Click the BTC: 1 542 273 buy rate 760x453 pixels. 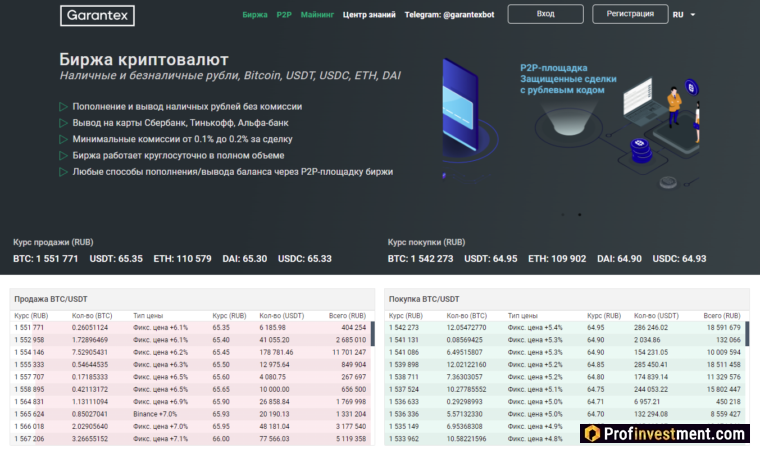[420, 259]
